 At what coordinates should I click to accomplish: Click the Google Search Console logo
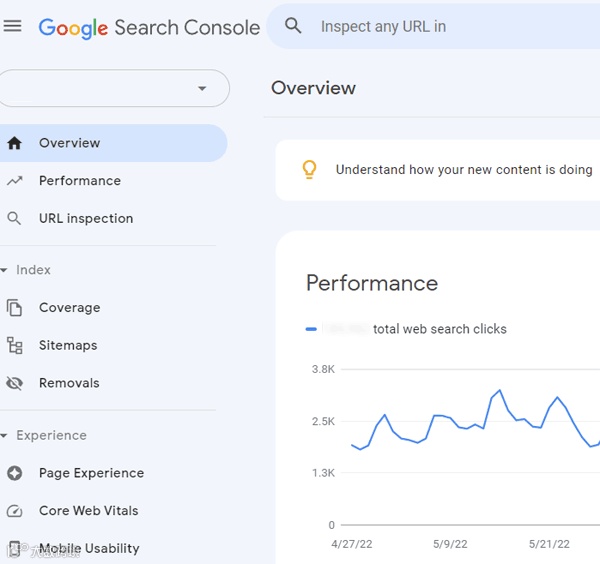149,28
